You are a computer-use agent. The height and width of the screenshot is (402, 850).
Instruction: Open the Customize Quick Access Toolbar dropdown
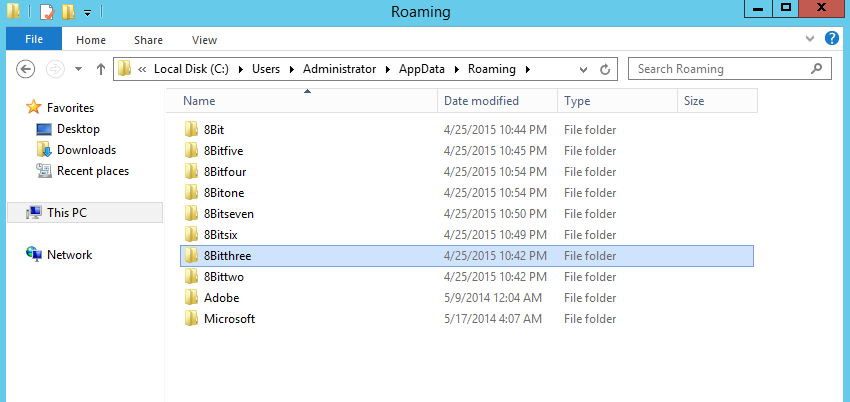[87, 12]
